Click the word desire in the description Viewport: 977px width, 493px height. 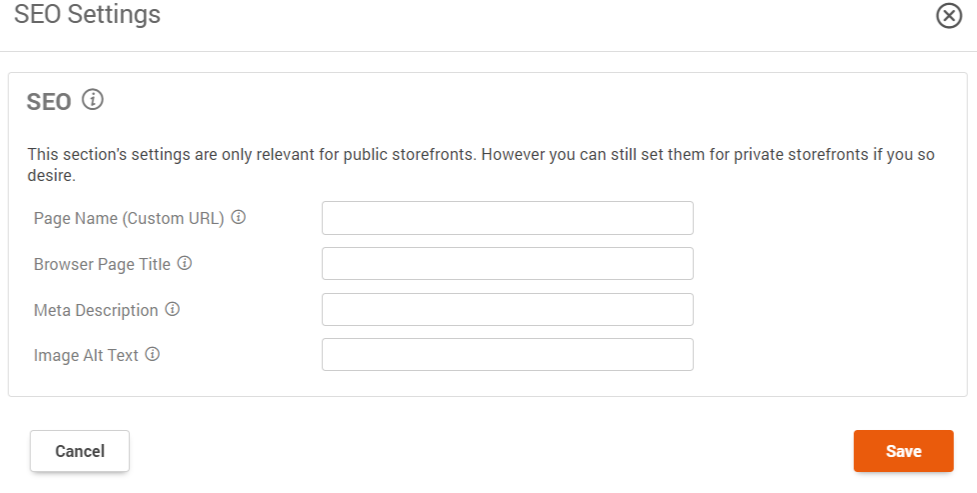51,176
